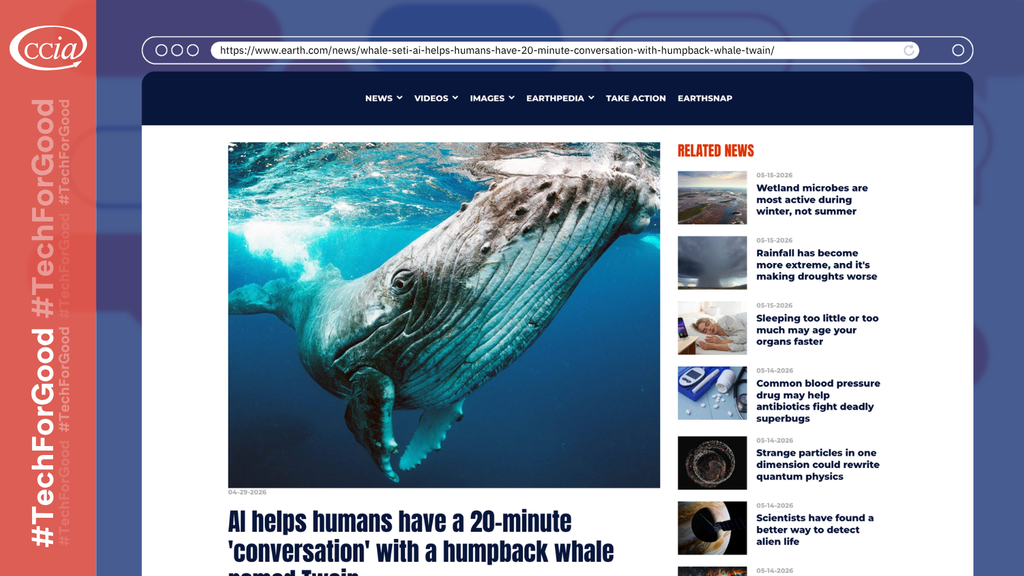The width and height of the screenshot is (1024, 576).
Task: Read 'Scientists have found a better way' article
Action: pos(814,530)
